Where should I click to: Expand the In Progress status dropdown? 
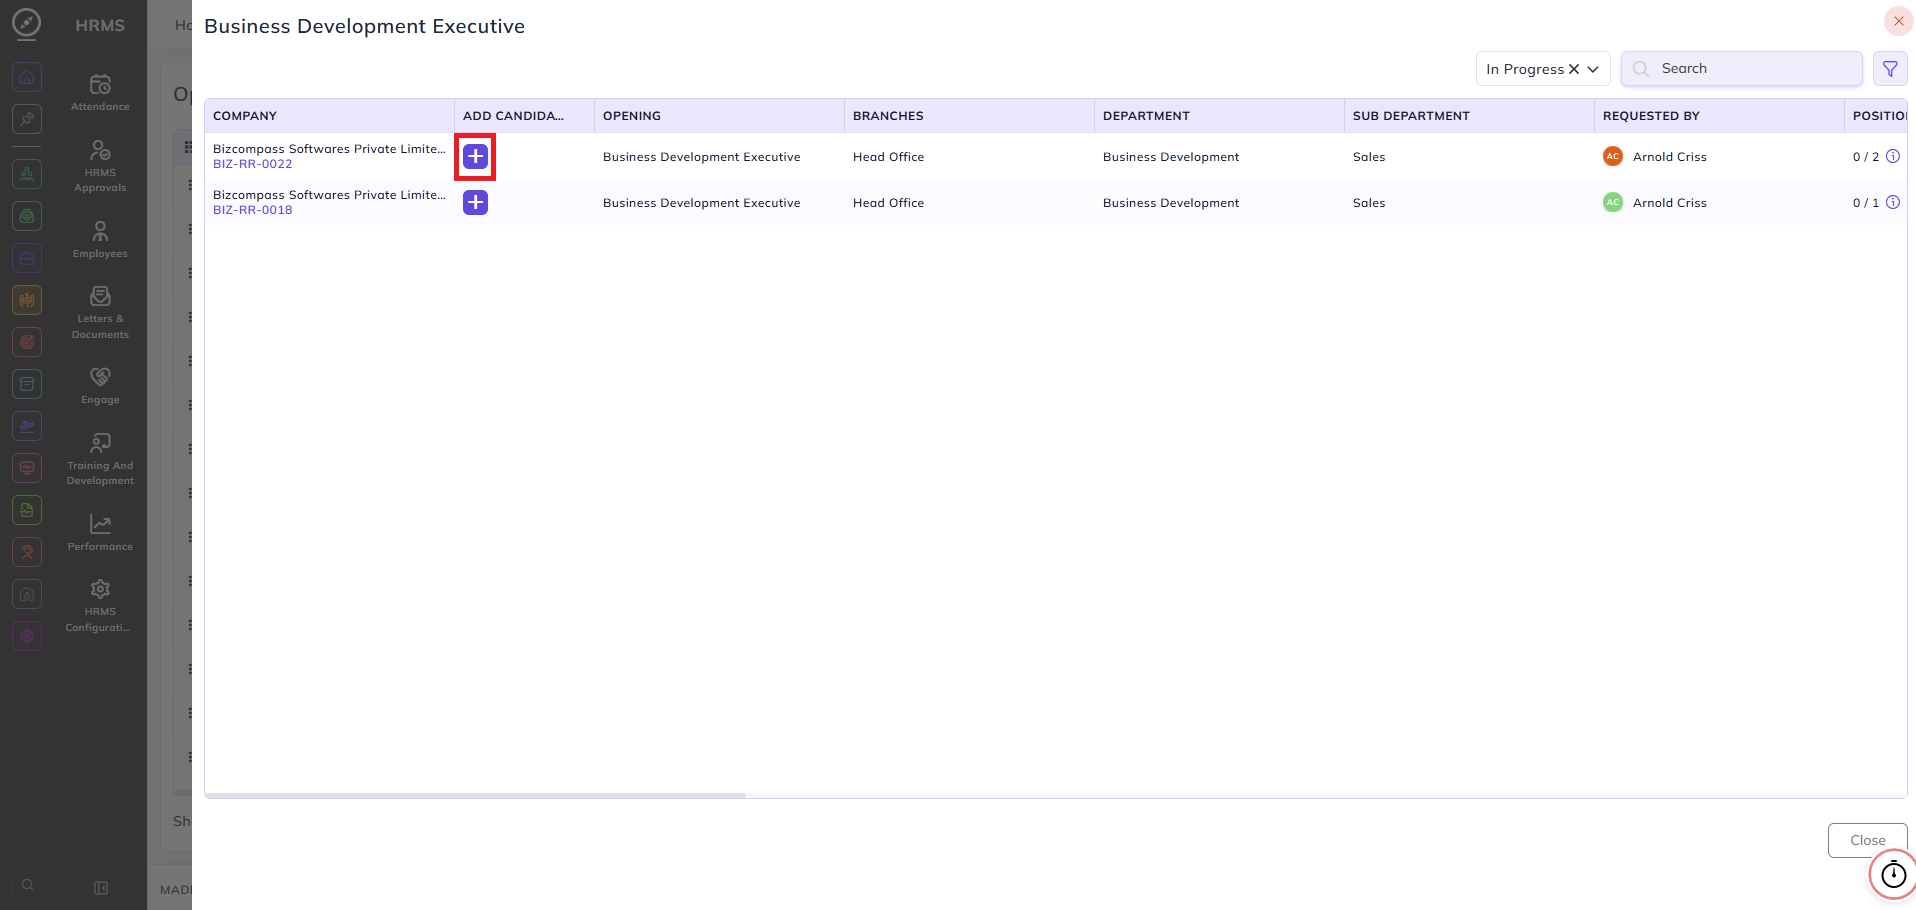click(1593, 69)
